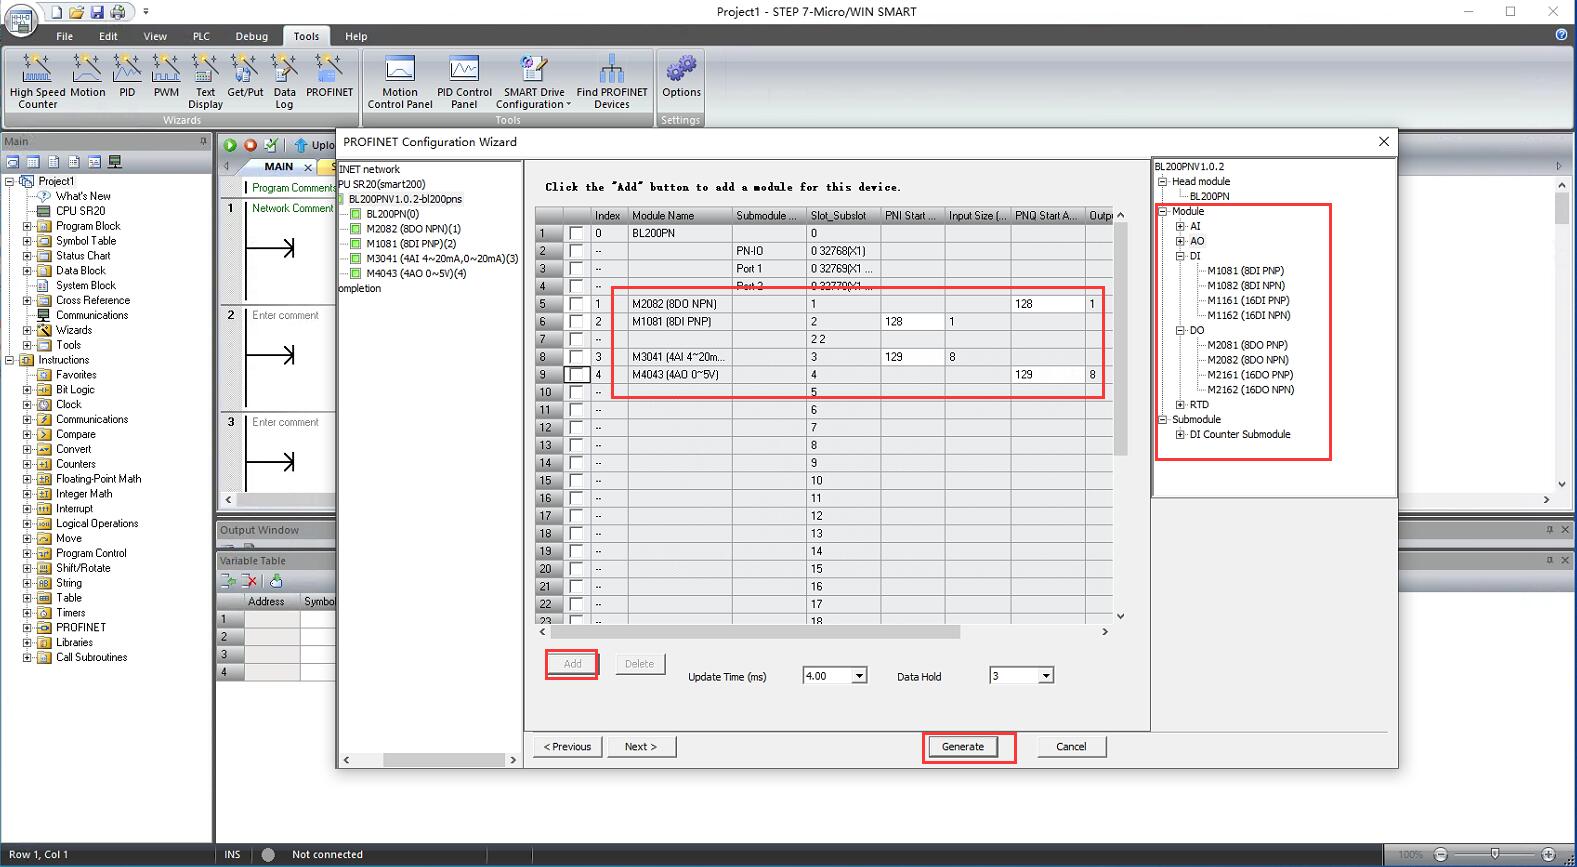
Task: Click the module table horizontal scrollbar
Action: [755, 632]
